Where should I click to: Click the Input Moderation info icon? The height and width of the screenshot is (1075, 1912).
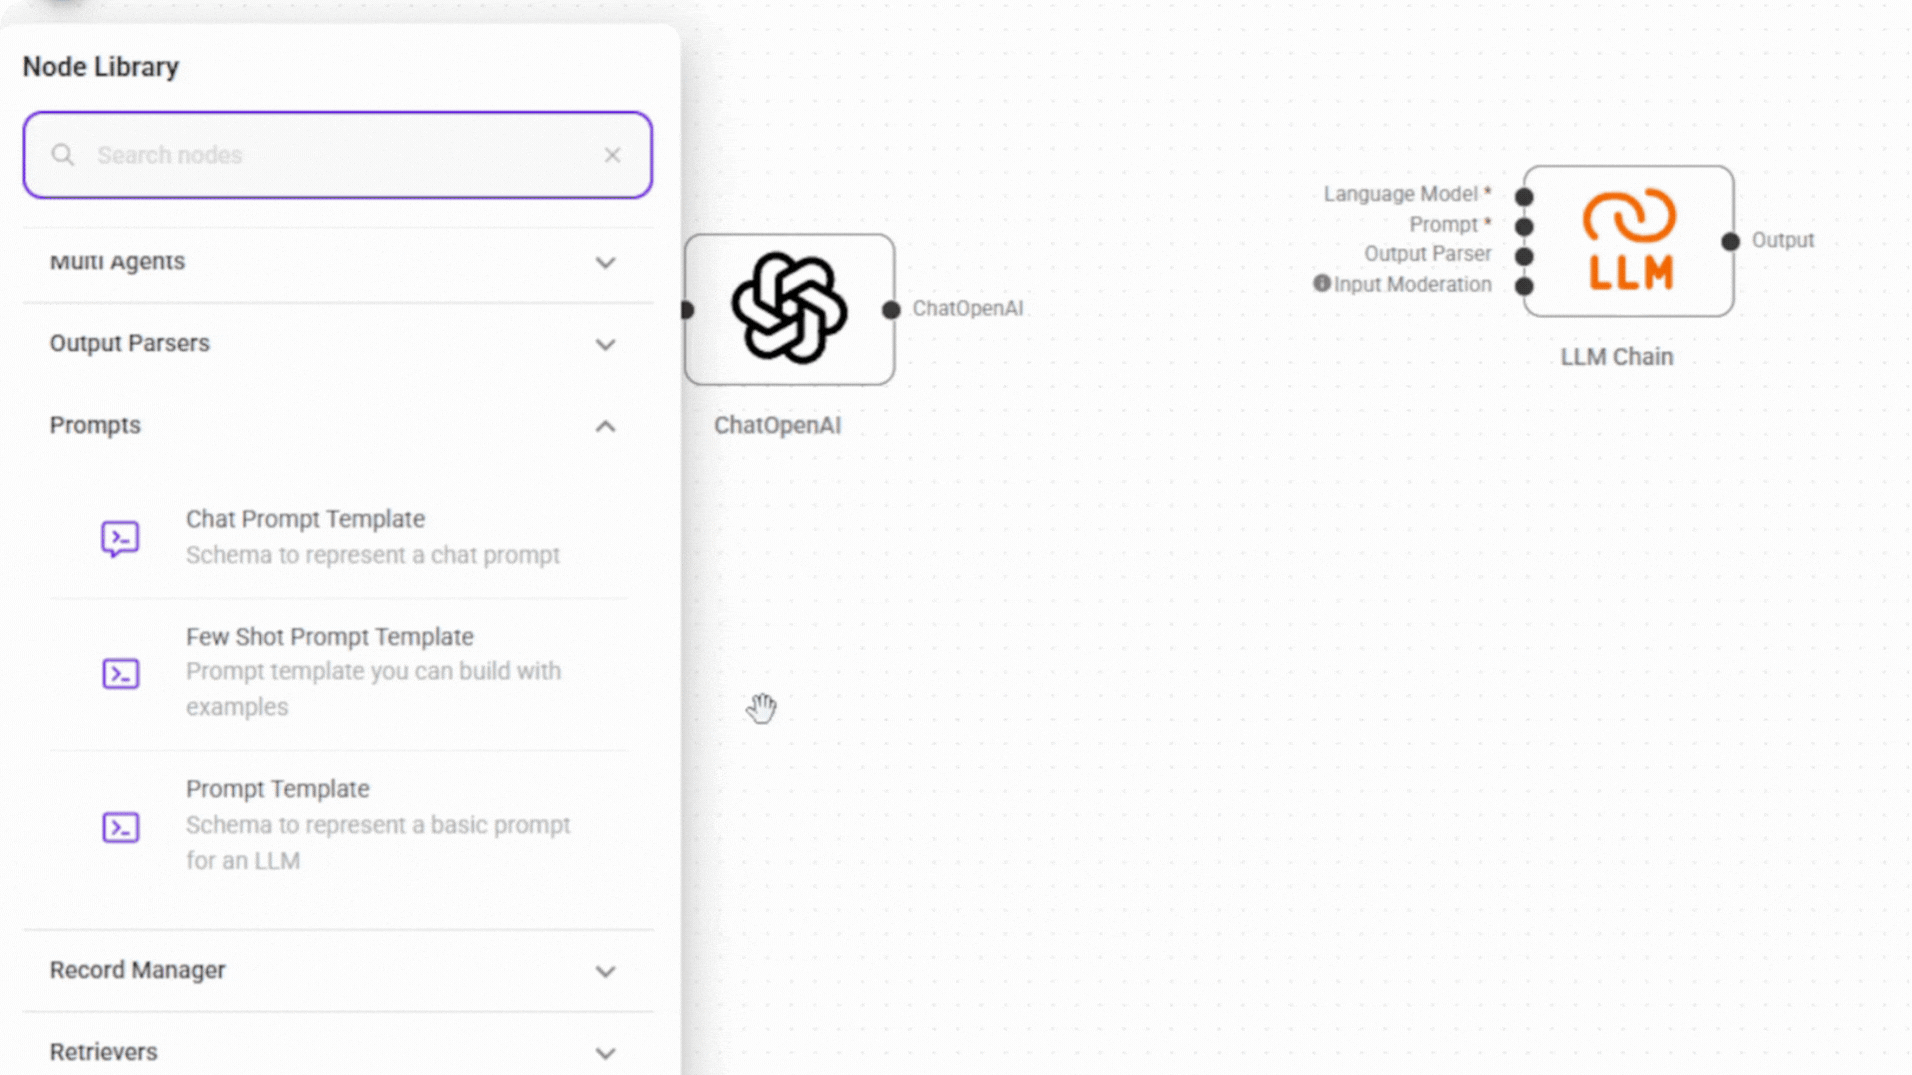point(1321,283)
